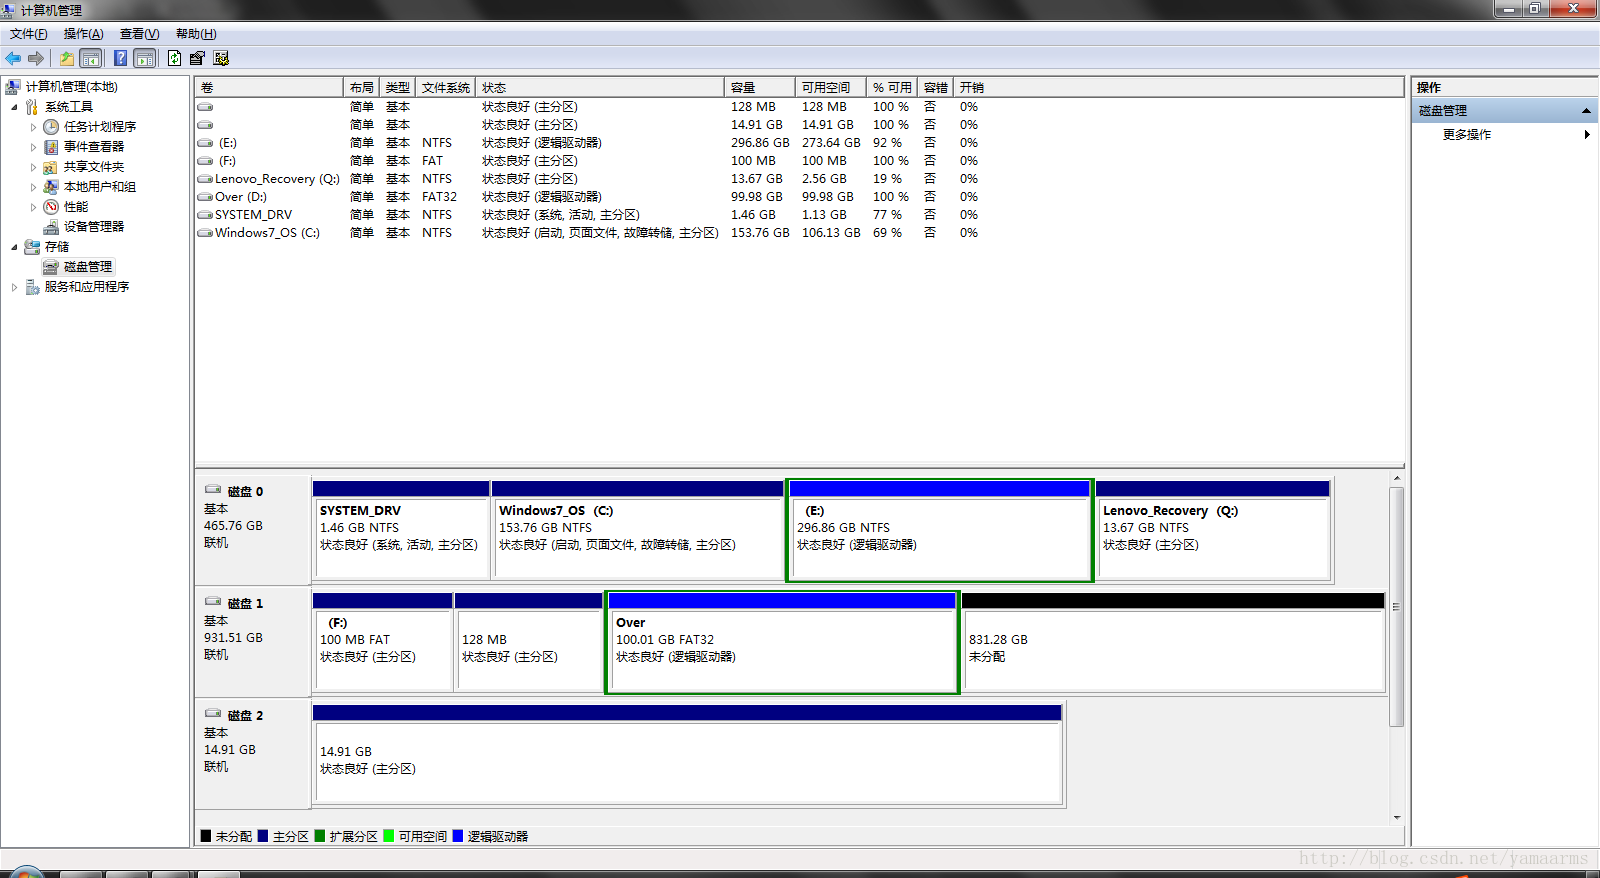This screenshot has height=878, width=1600.
Task: Sort by the % 可用 column header
Action: (x=892, y=88)
